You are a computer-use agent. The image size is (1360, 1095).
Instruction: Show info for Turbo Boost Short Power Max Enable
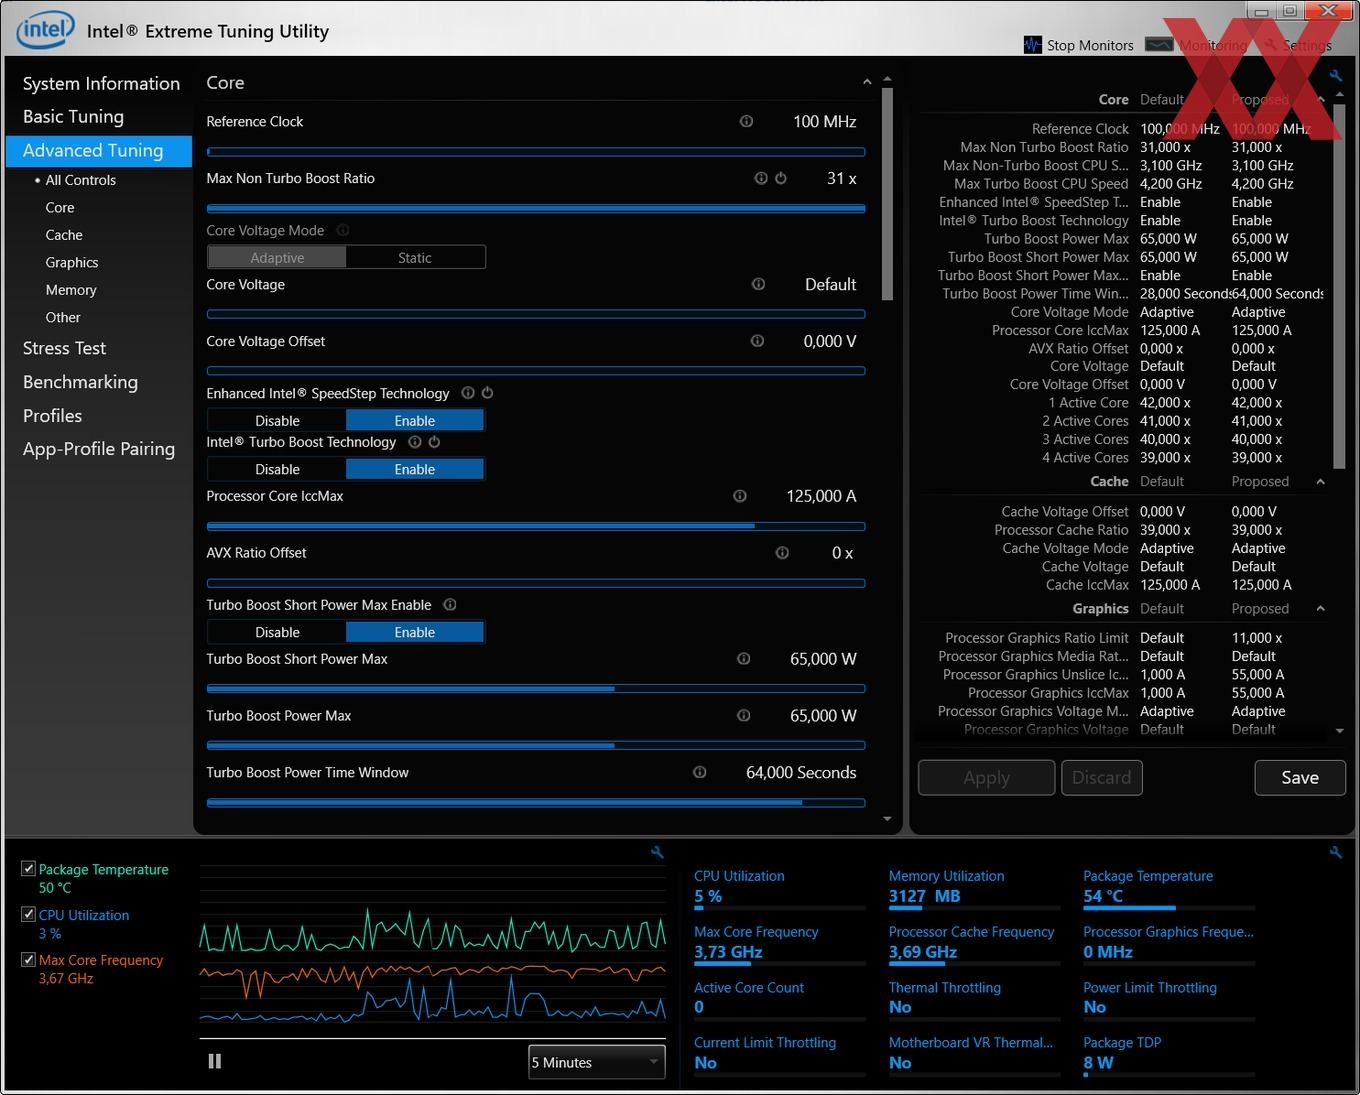[450, 605]
